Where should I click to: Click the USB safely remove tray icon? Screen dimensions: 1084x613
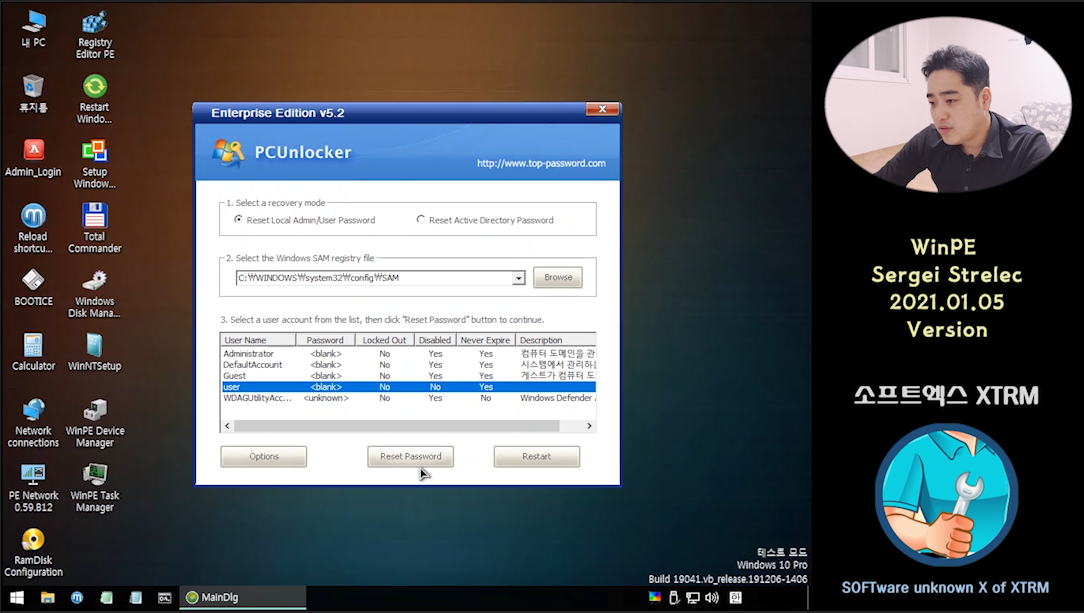(674, 597)
